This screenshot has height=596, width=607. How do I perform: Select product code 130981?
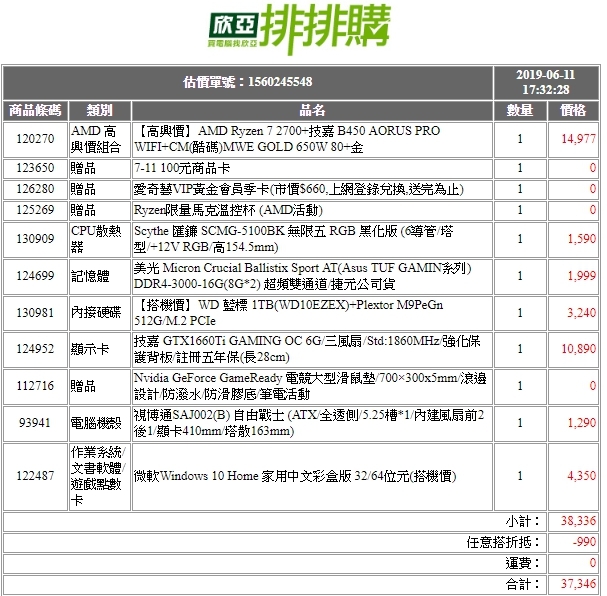click(x=35, y=313)
